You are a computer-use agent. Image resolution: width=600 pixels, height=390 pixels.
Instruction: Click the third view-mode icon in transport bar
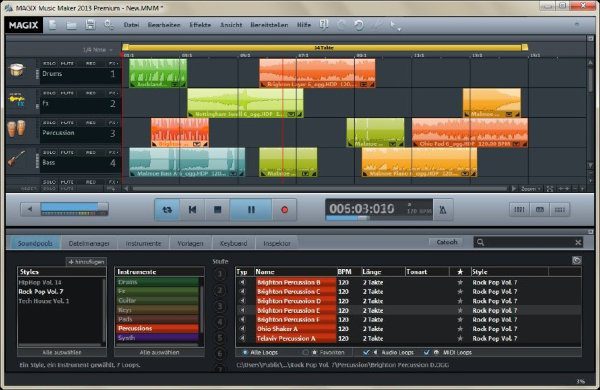(560, 210)
